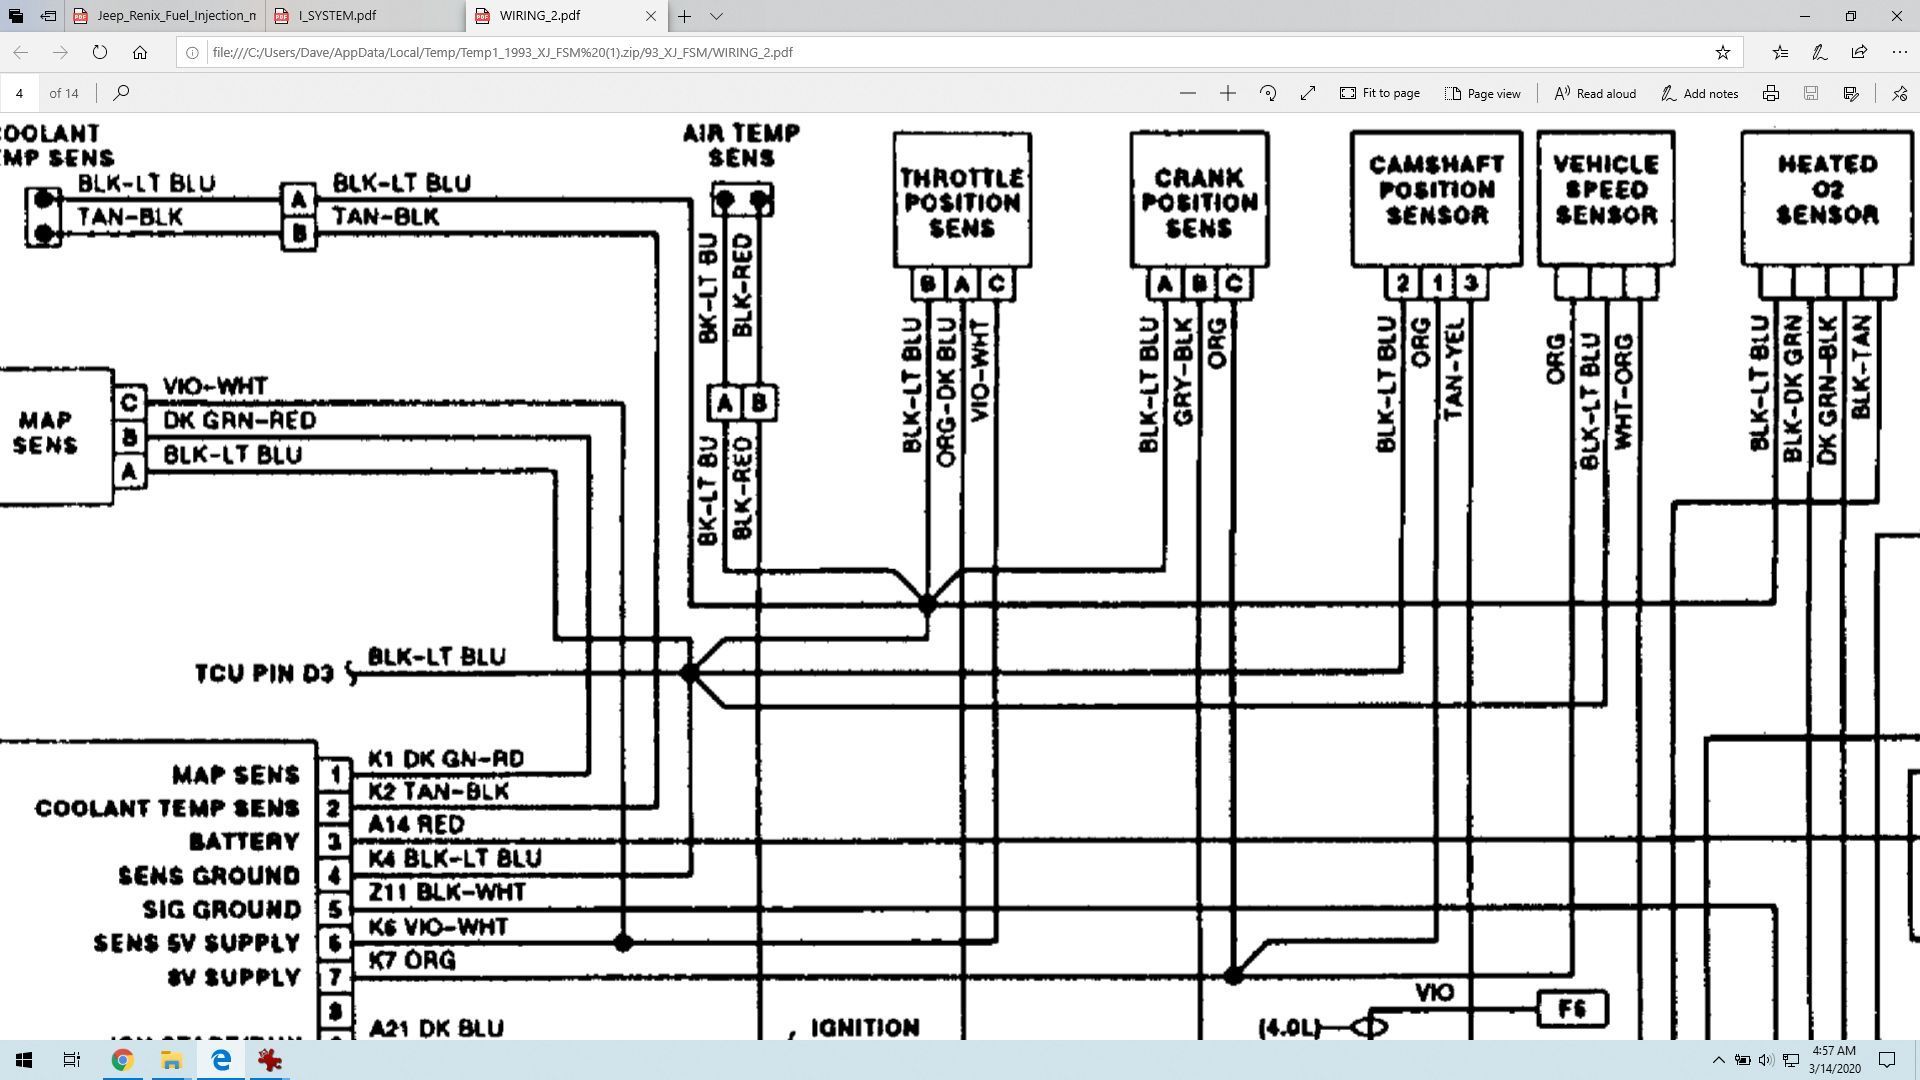Image resolution: width=1920 pixels, height=1080 pixels.
Task: Click the zoom in plus icon
Action: coord(1228,93)
